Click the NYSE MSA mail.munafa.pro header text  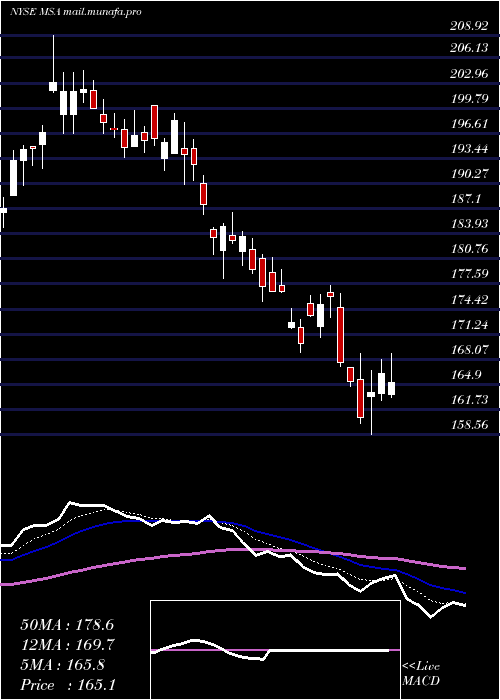(x=75, y=12)
